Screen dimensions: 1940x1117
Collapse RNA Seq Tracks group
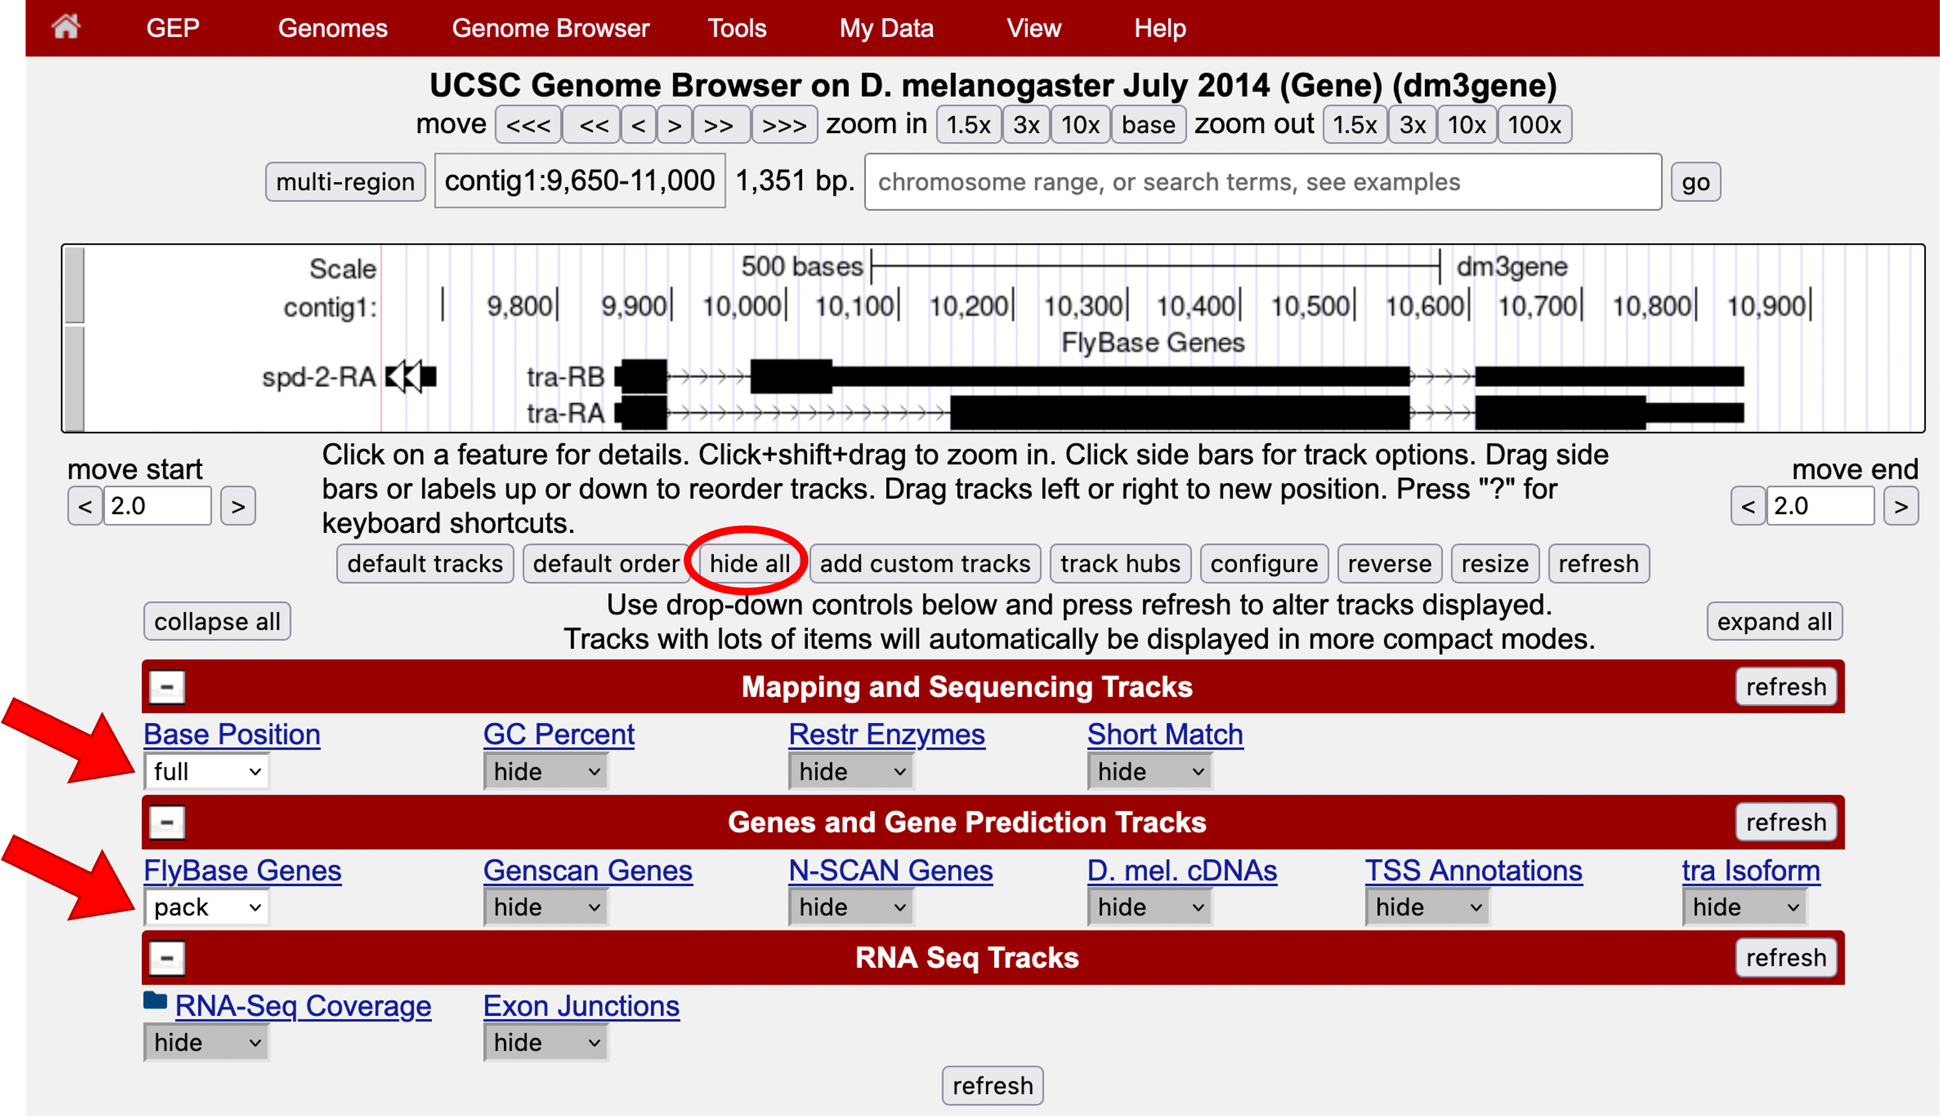coord(167,958)
